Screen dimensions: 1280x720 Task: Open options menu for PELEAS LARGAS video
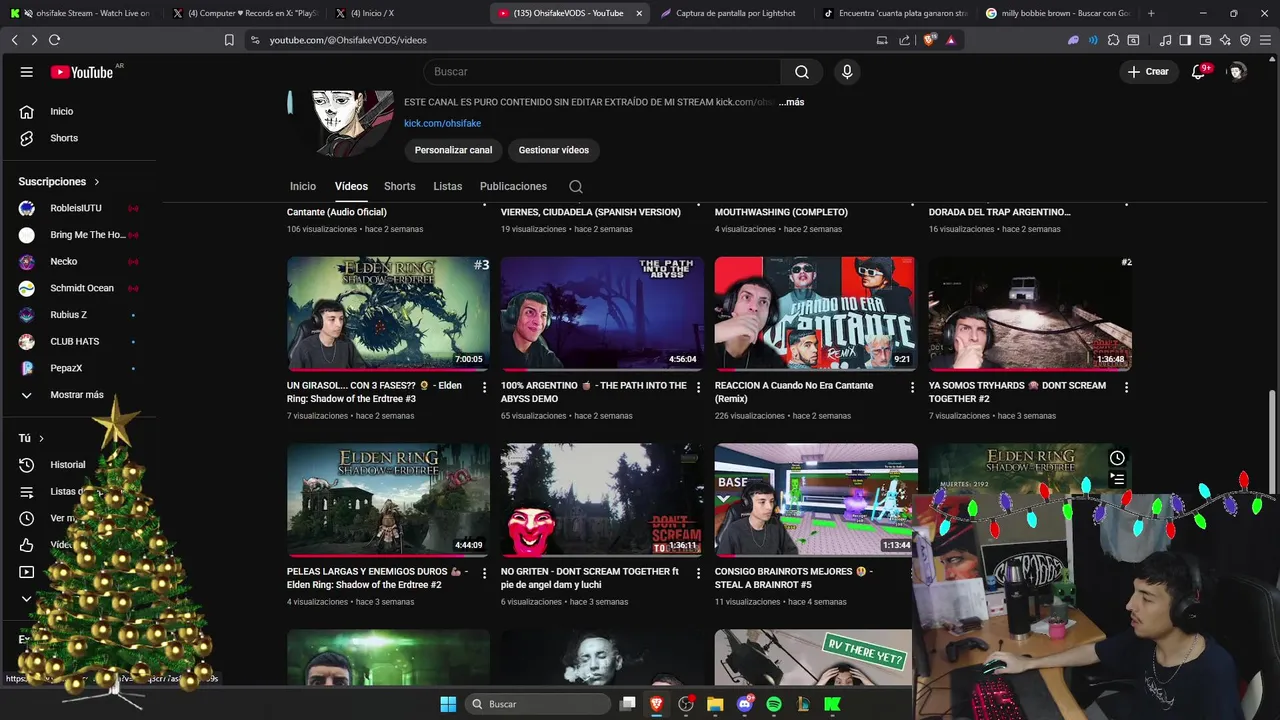(x=485, y=573)
